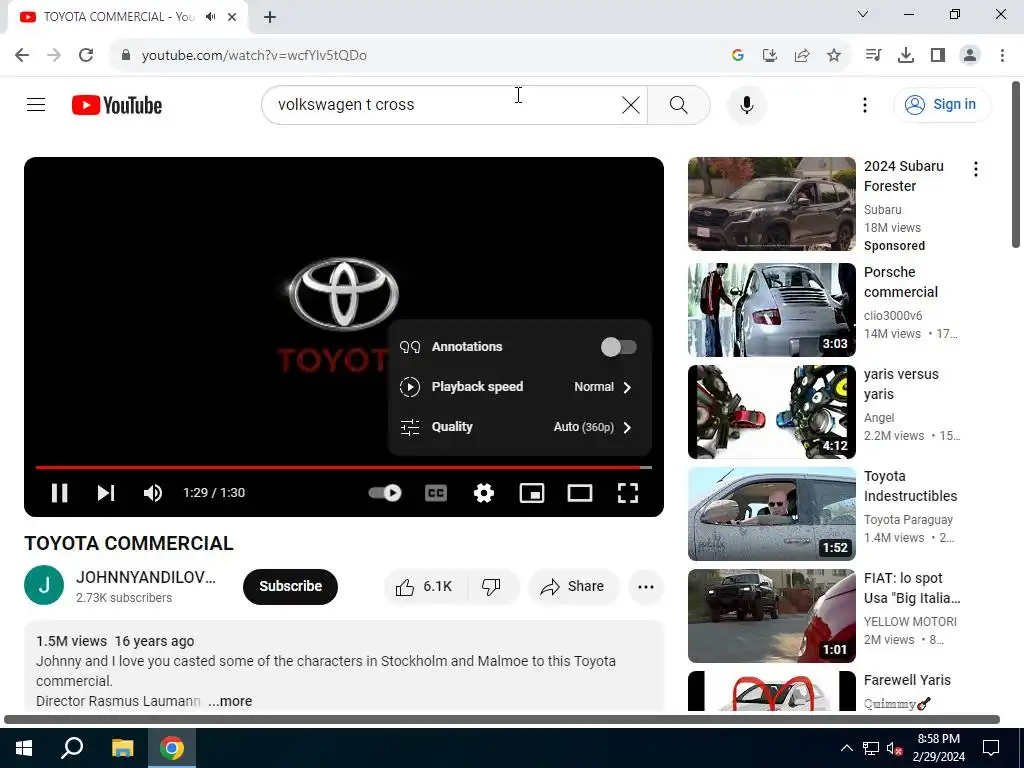Clear the search box with X
The height and width of the screenshot is (768, 1024).
(630, 104)
